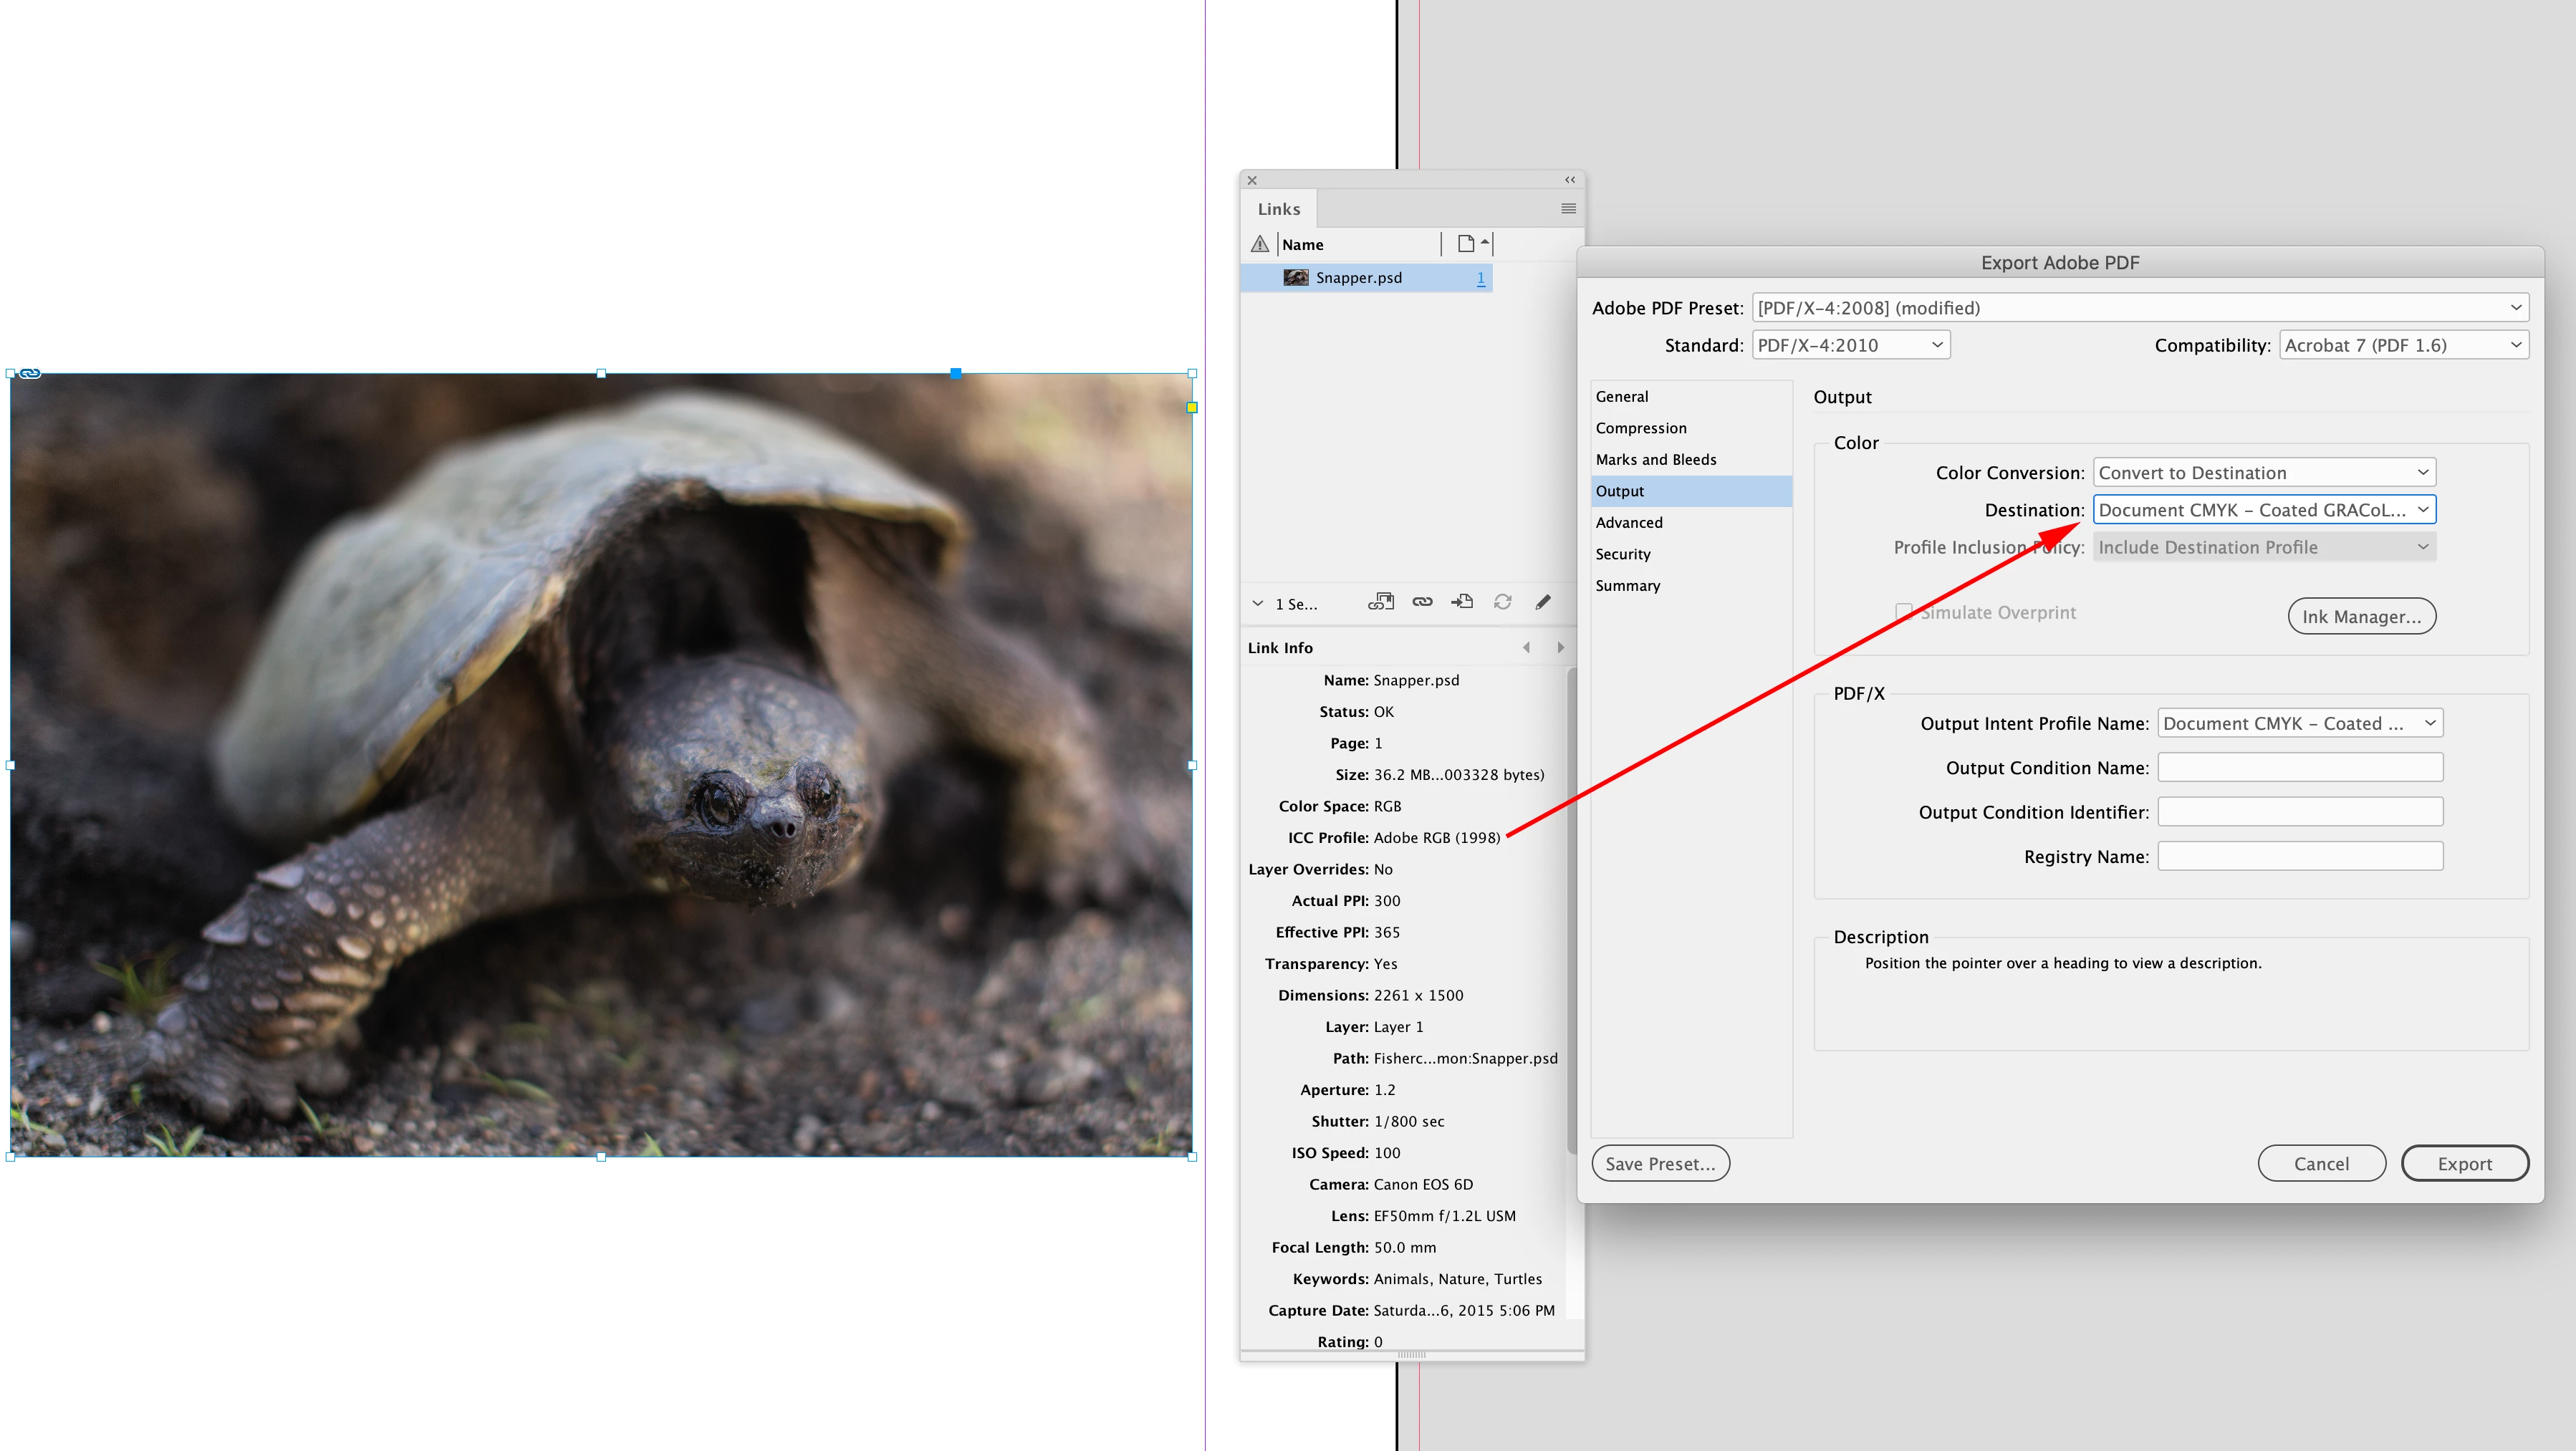Click the Relink chain icon
Image resolution: width=2576 pixels, height=1451 pixels.
pos(1422,602)
